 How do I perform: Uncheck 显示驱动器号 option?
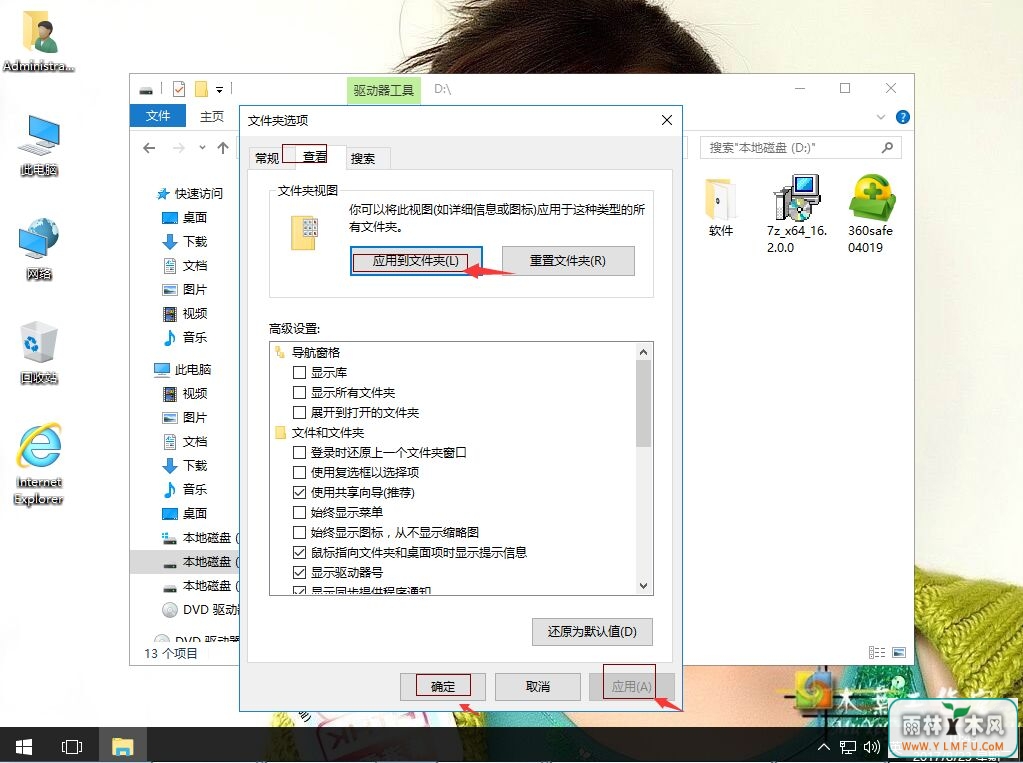[x=299, y=572]
